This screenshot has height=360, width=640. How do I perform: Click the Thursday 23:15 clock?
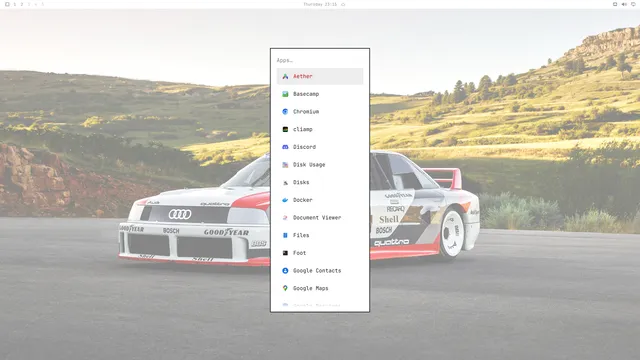point(320,4)
